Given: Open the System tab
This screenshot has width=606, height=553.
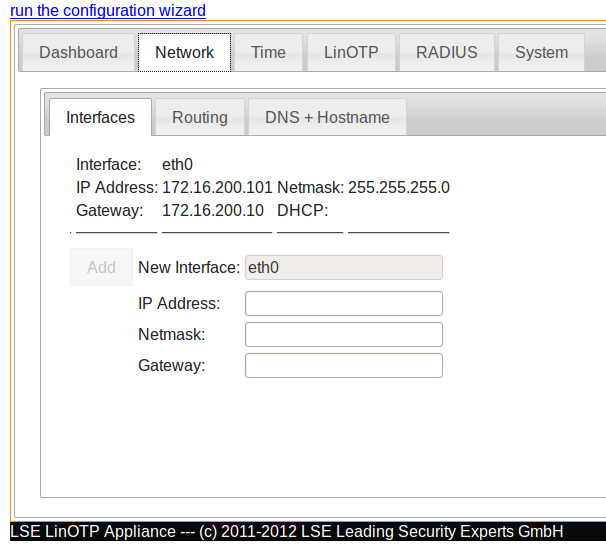Looking at the screenshot, I should tap(541, 53).
